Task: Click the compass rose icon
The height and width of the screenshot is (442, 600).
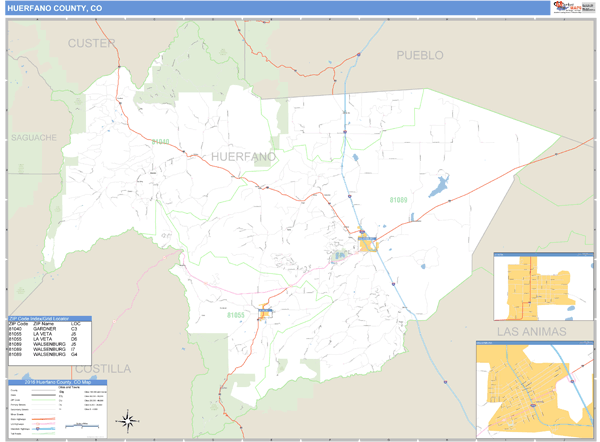Action: pos(128,421)
